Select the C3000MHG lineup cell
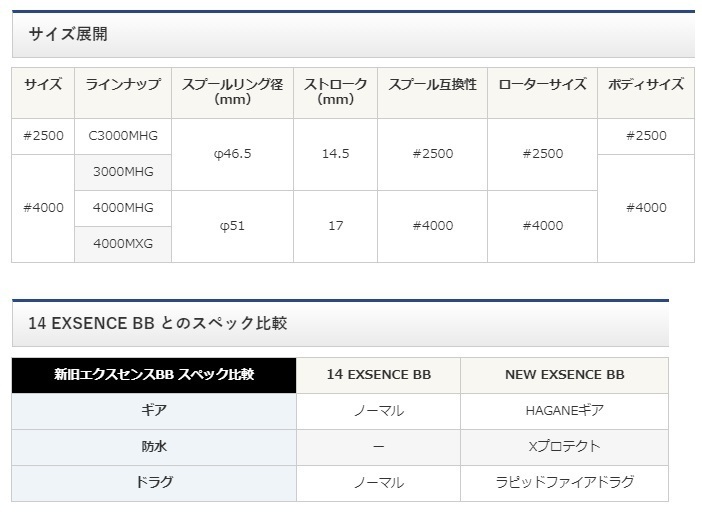Image resolution: width=702 pixels, height=521 pixels. click(122, 136)
